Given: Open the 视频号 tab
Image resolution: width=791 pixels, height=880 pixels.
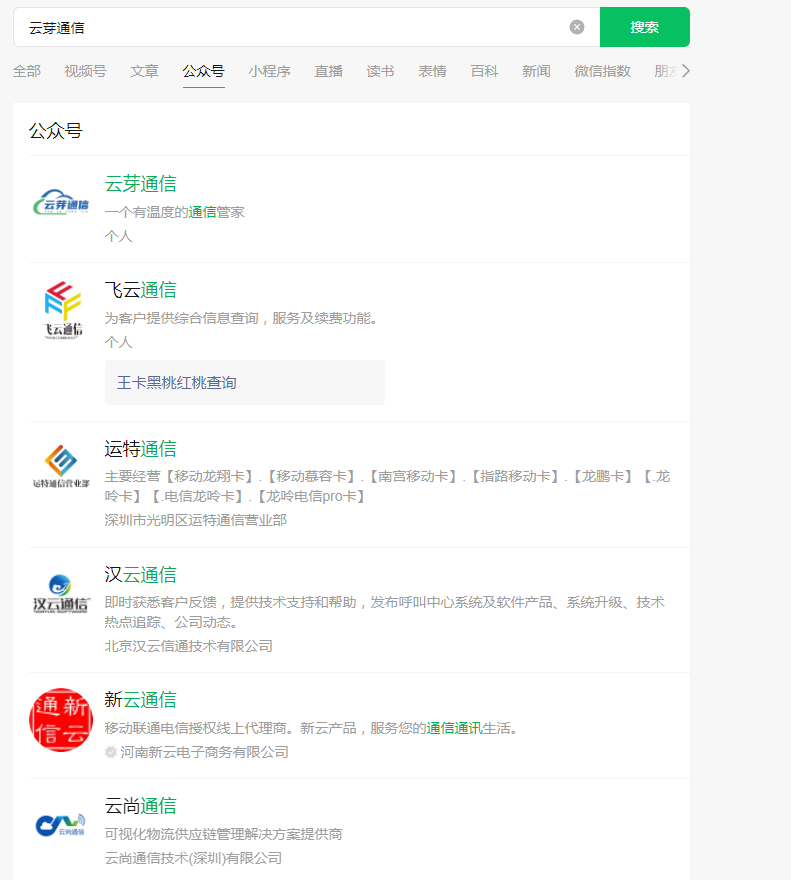Looking at the screenshot, I should 85,71.
